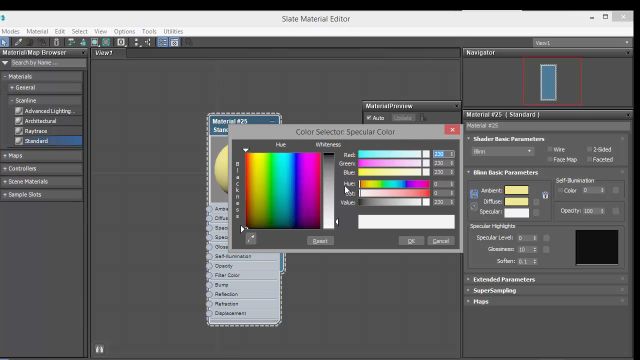Click the Ambient color swatch

516,190
